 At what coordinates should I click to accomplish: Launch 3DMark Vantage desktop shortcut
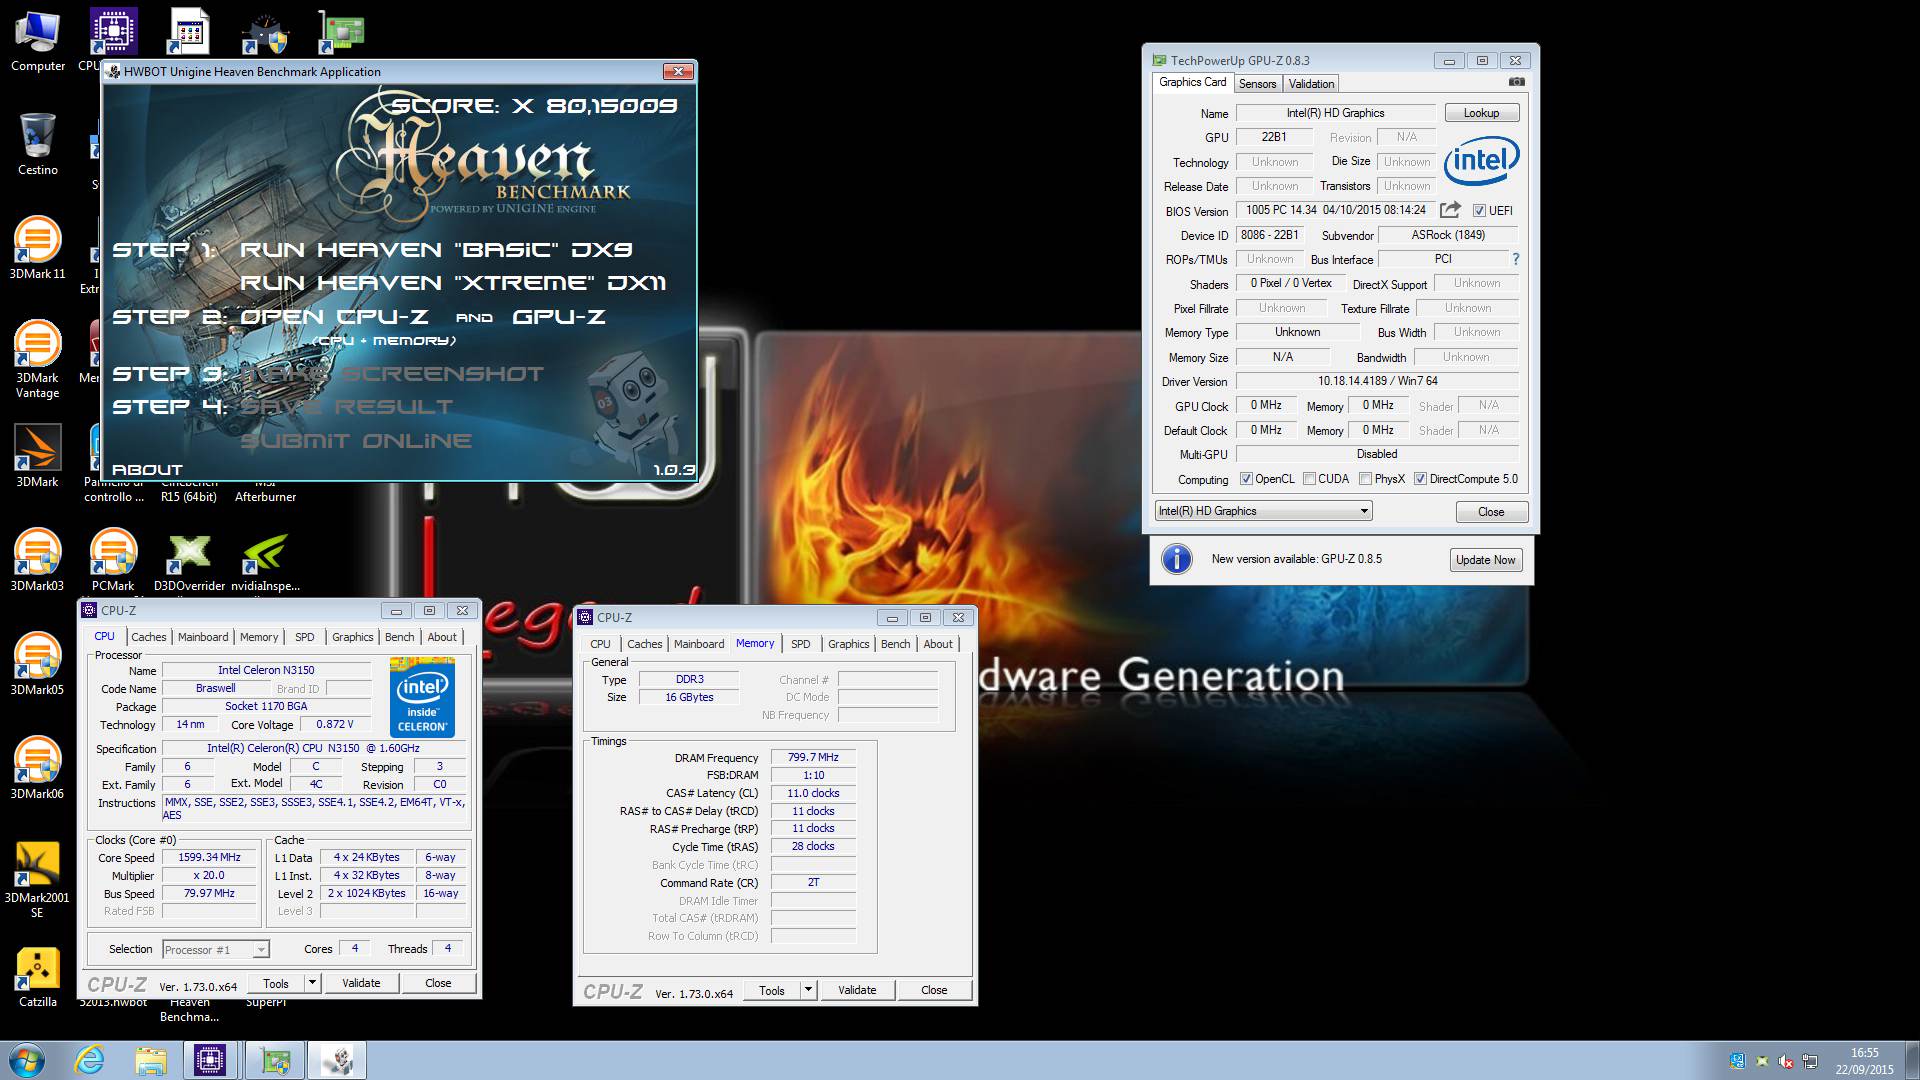point(38,359)
